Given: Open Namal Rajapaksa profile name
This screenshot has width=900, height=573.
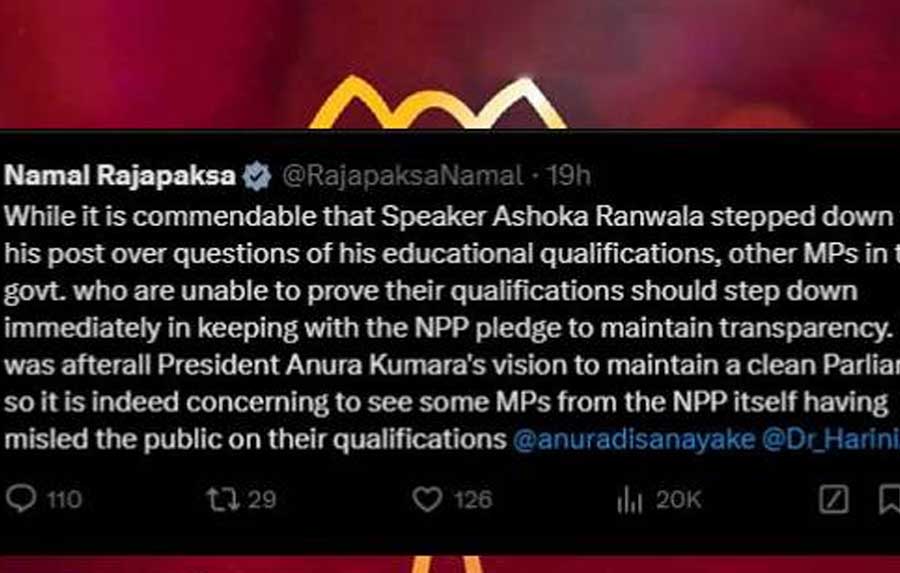Looking at the screenshot, I should [120, 175].
